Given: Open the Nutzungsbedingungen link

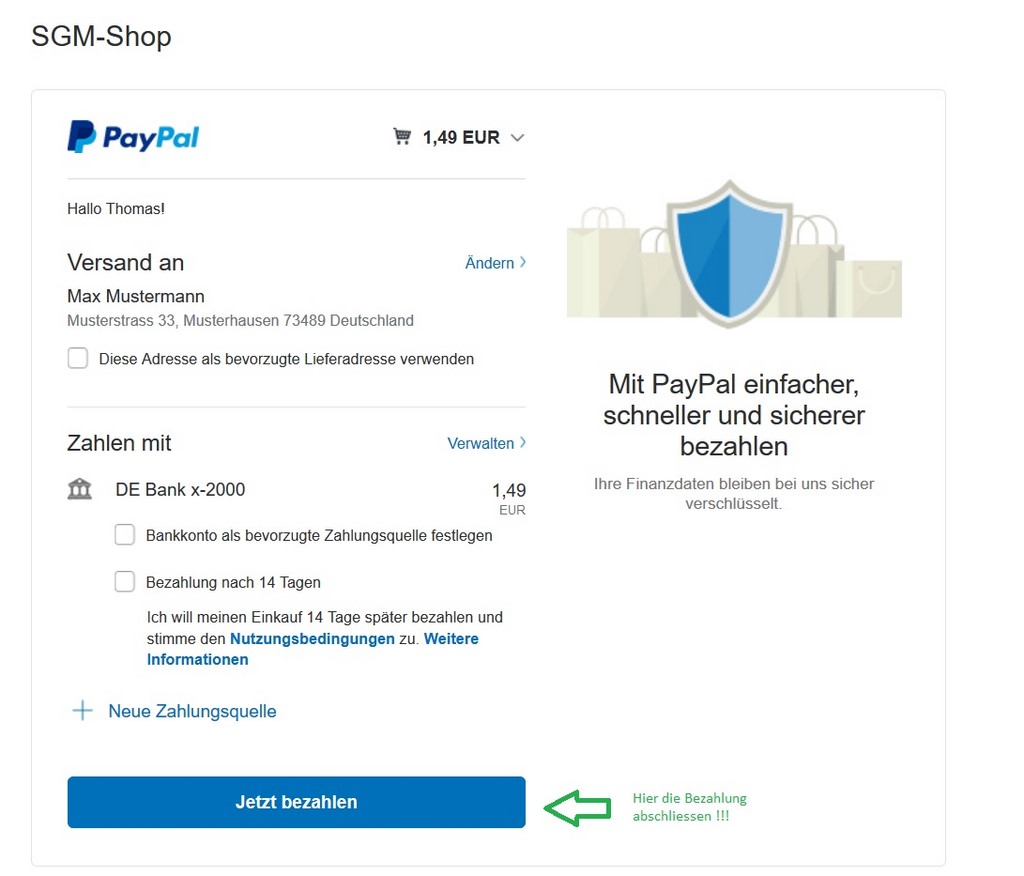Looking at the screenshot, I should pyautogui.click(x=312, y=638).
